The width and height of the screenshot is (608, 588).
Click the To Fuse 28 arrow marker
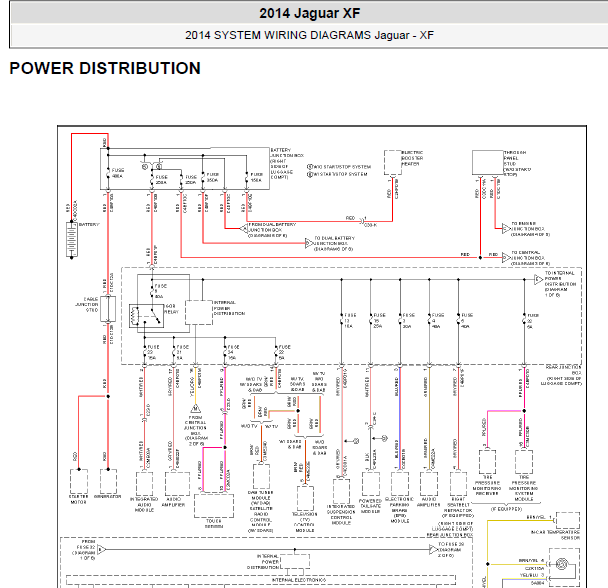[x=434, y=549]
